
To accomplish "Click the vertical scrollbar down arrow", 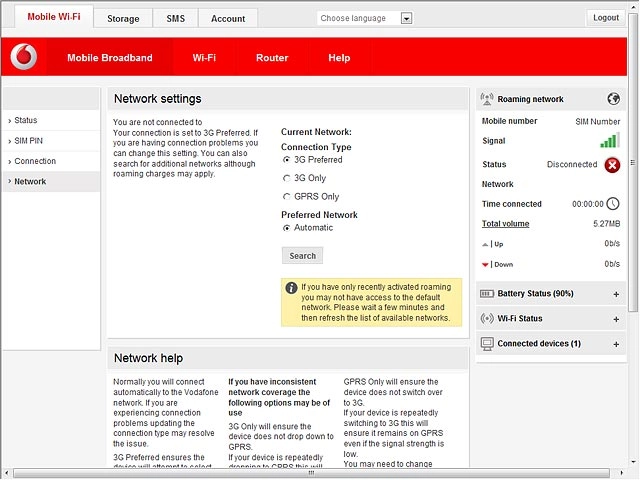I will (x=633, y=462).
